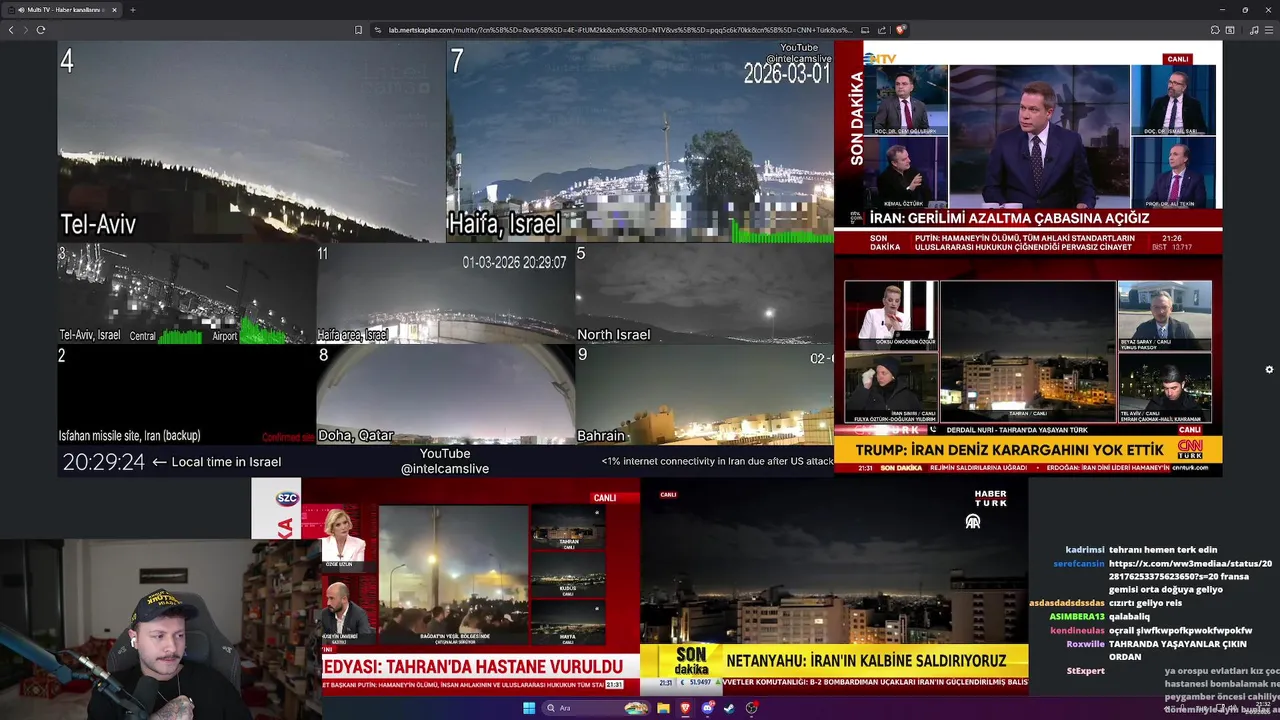Open a new tab with plus button
Viewport: 1280px width, 720px height.
coord(132,10)
